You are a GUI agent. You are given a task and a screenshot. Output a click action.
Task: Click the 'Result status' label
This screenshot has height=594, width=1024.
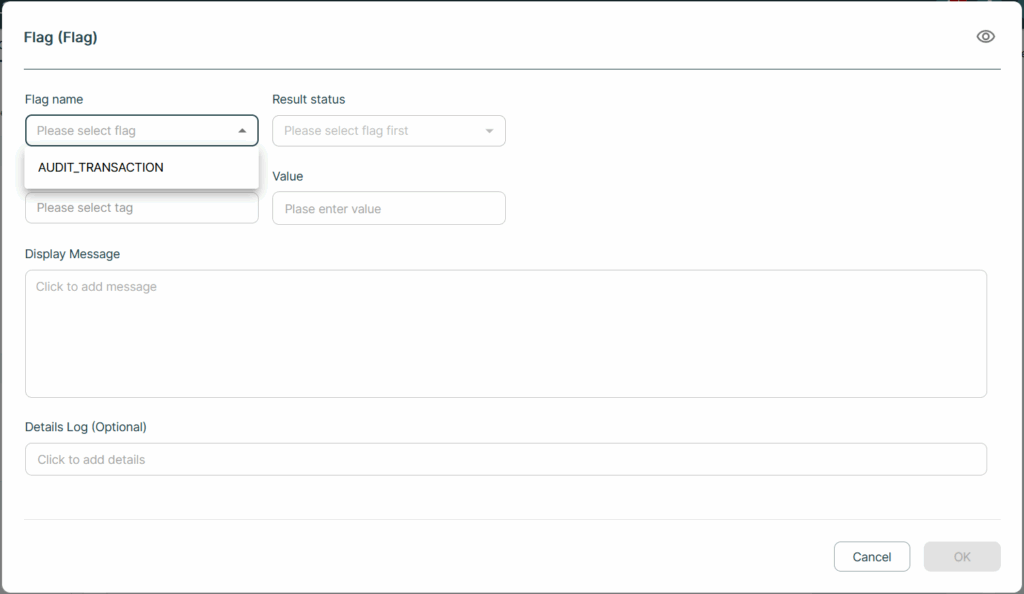pyautogui.click(x=308, y=99)
